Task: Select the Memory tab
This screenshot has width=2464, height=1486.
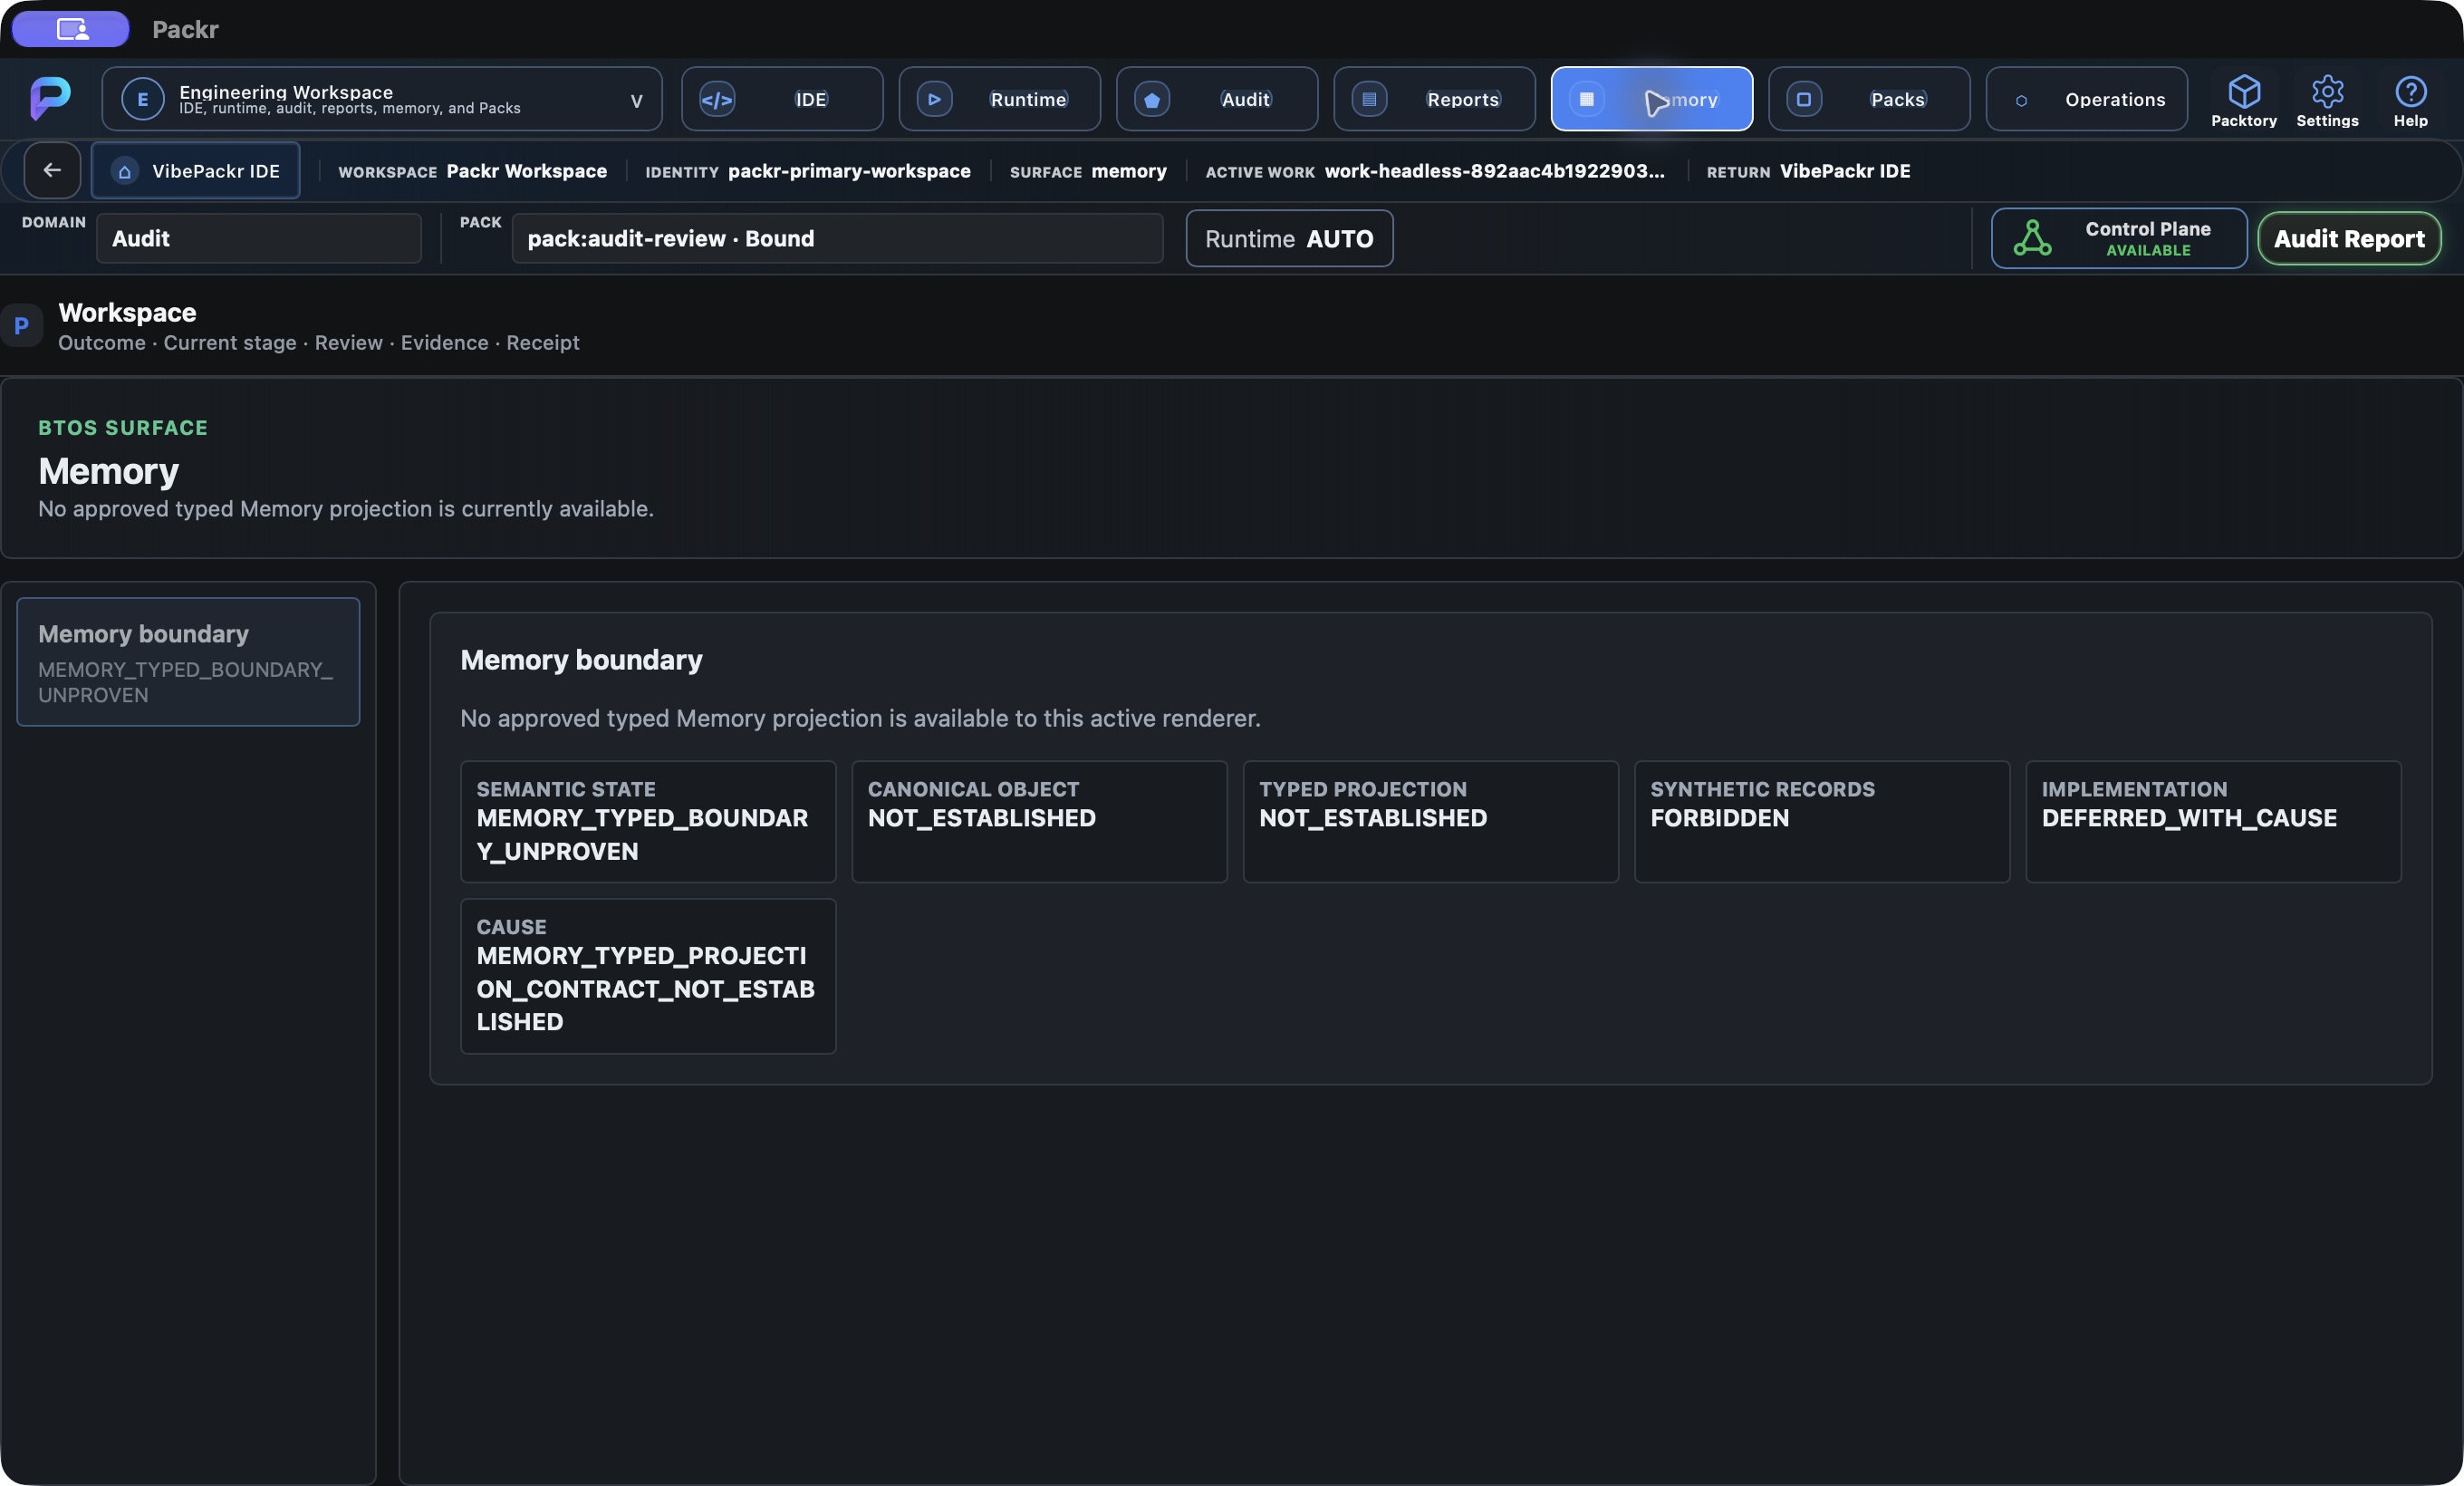Action: [1652, 99]
